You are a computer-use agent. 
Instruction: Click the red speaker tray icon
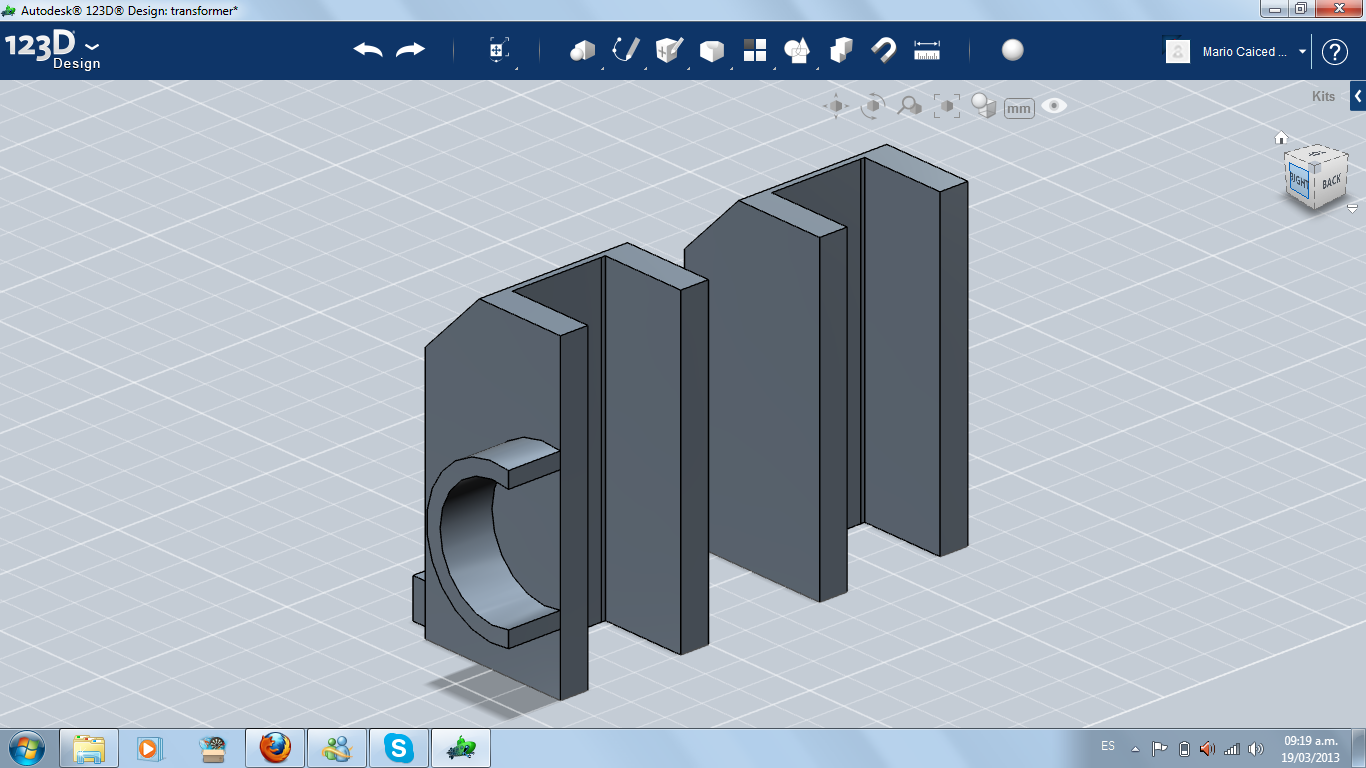tap(1208, 748)
